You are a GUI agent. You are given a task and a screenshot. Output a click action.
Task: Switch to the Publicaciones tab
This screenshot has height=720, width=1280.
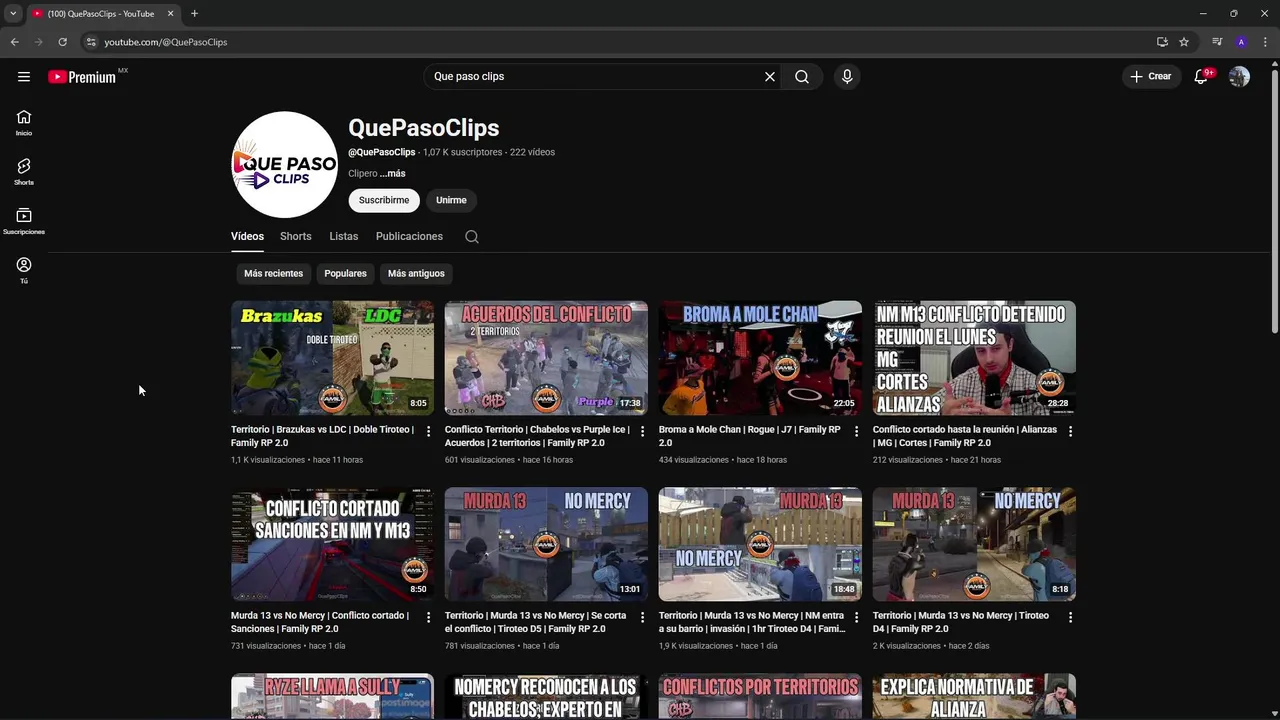[409, 237]
